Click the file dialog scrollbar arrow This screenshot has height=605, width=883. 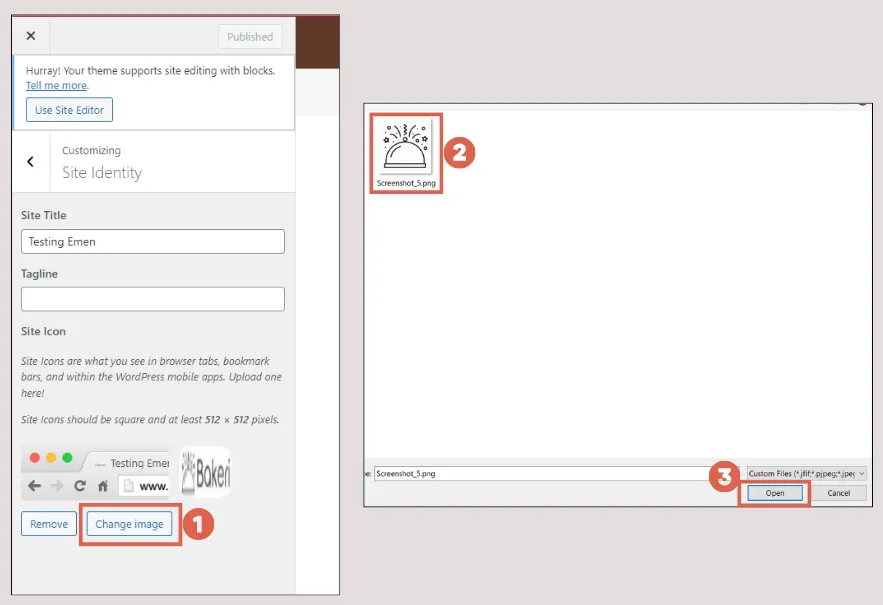click(862, 104)
